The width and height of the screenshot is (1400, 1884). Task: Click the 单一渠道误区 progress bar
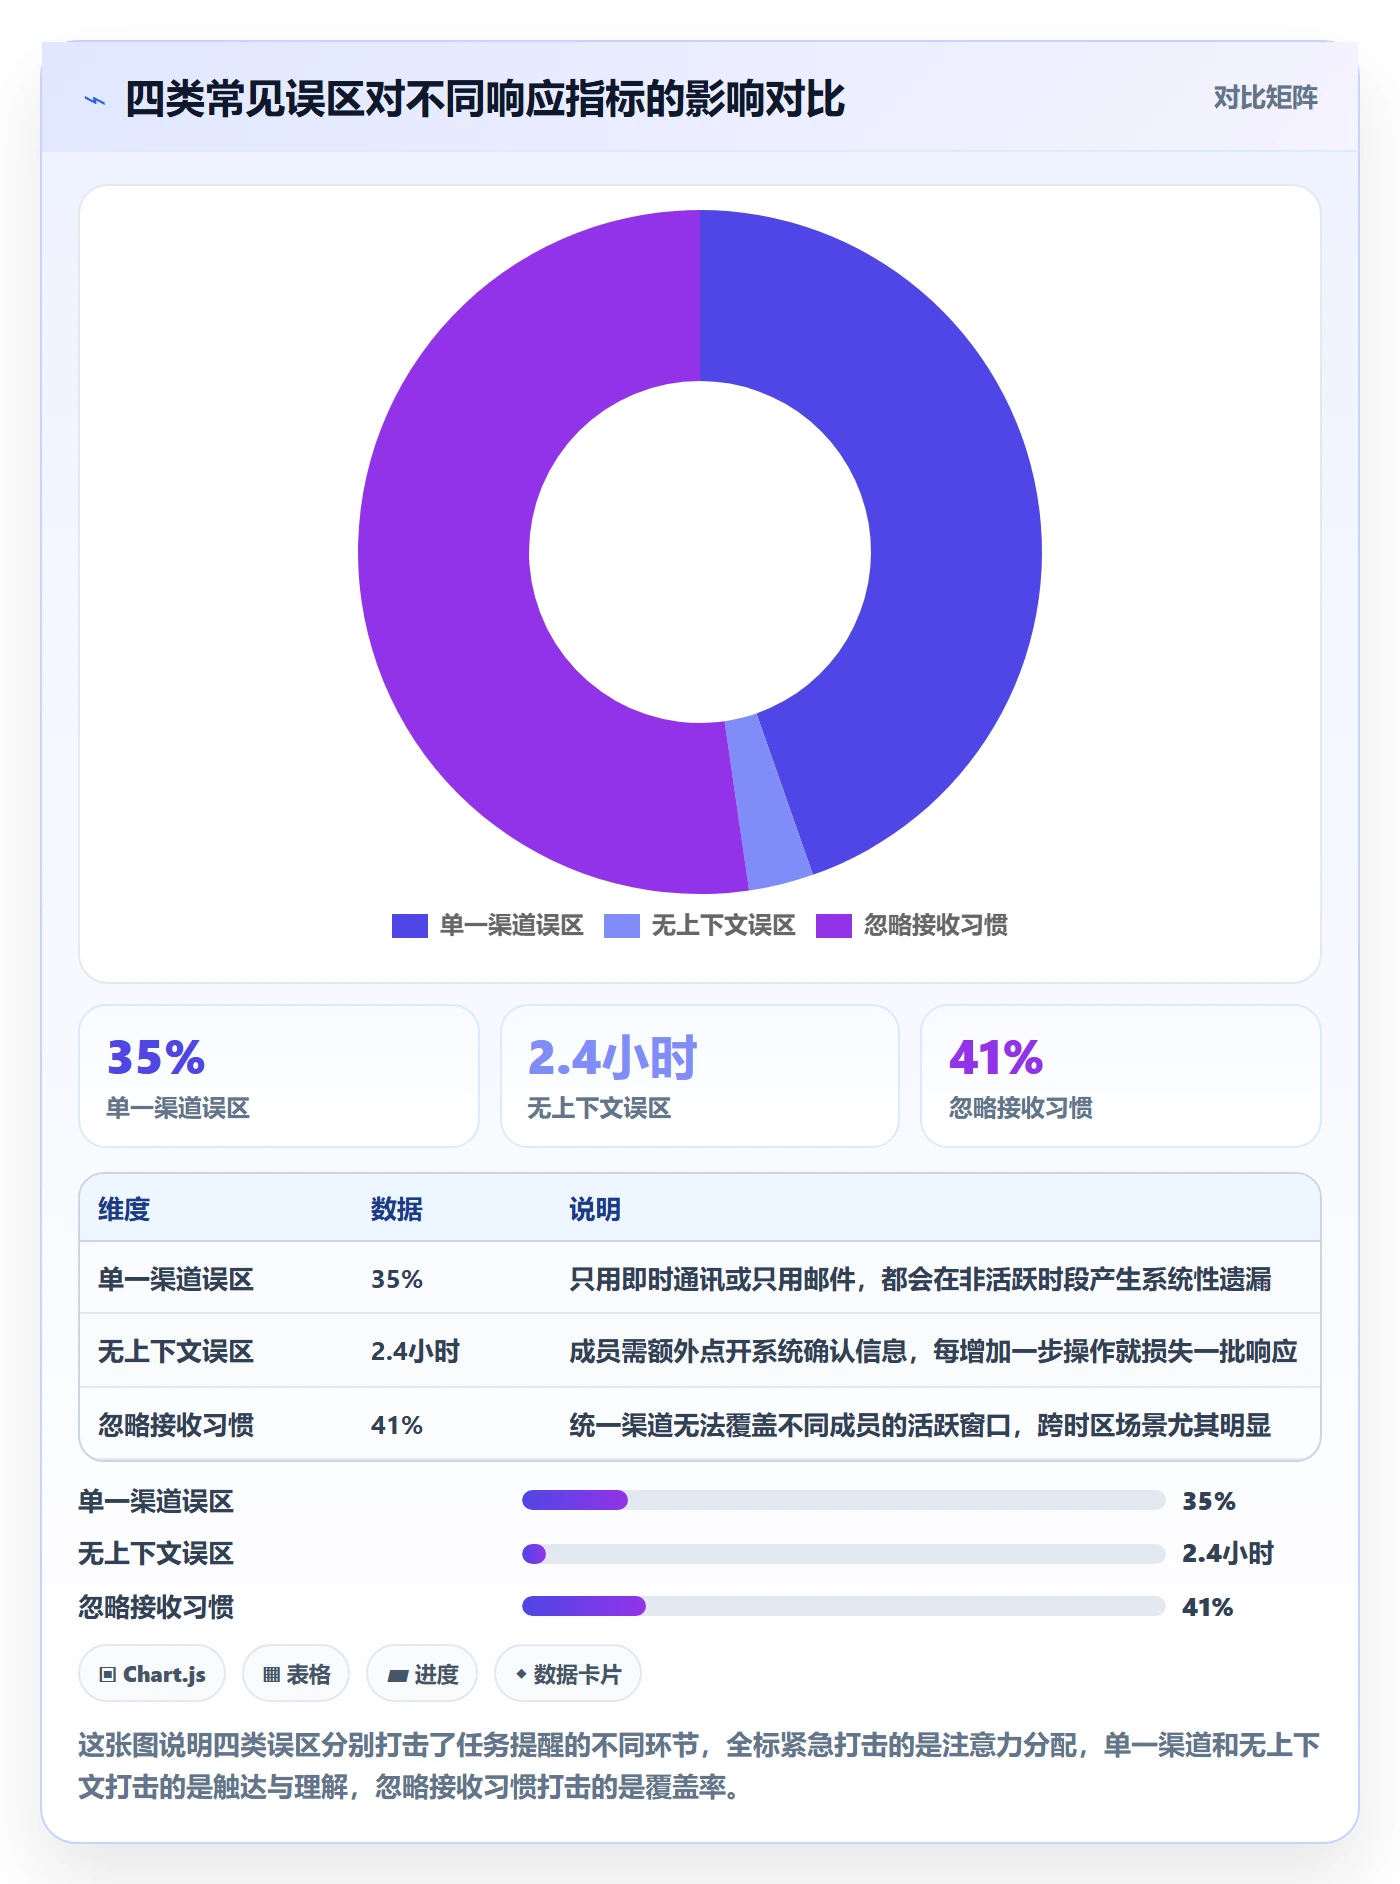[x=843, y=1500]
